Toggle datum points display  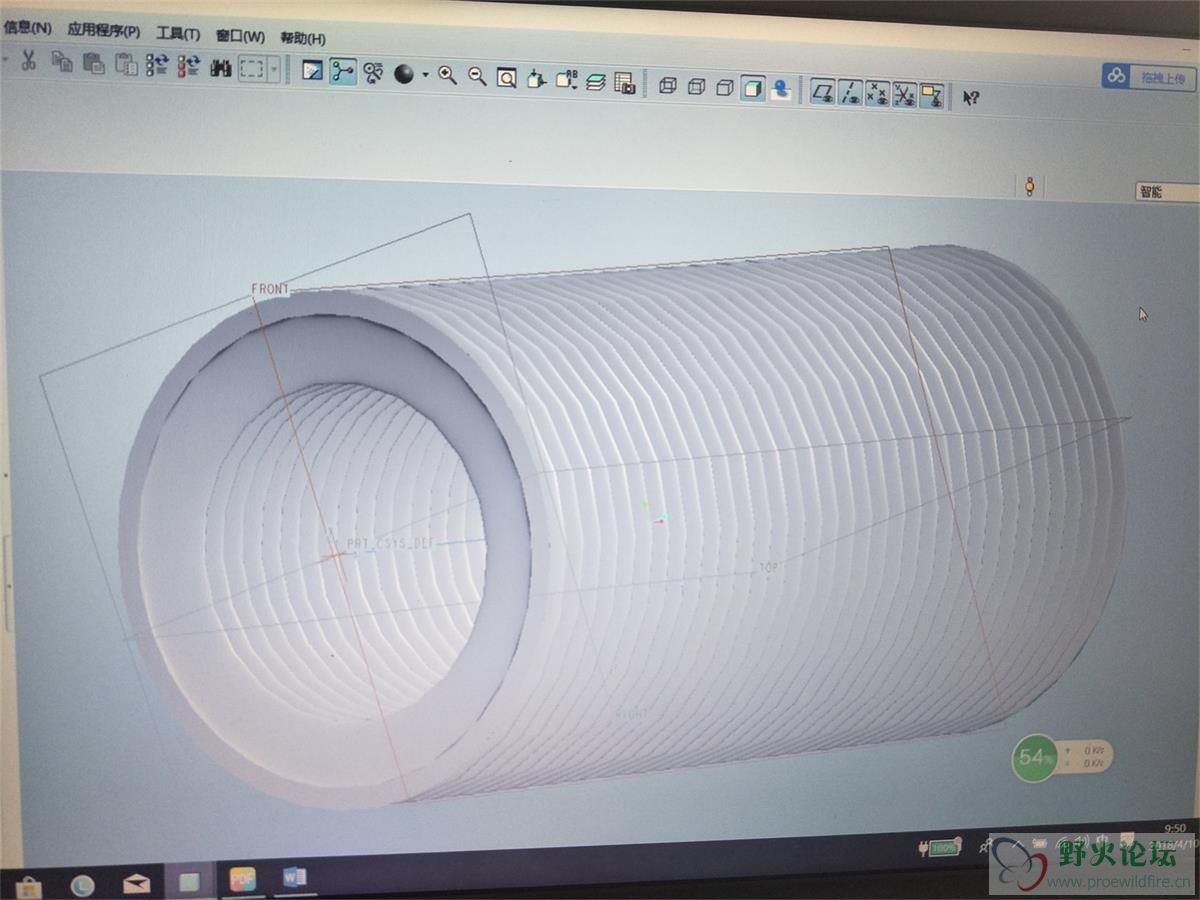[877, 95]
